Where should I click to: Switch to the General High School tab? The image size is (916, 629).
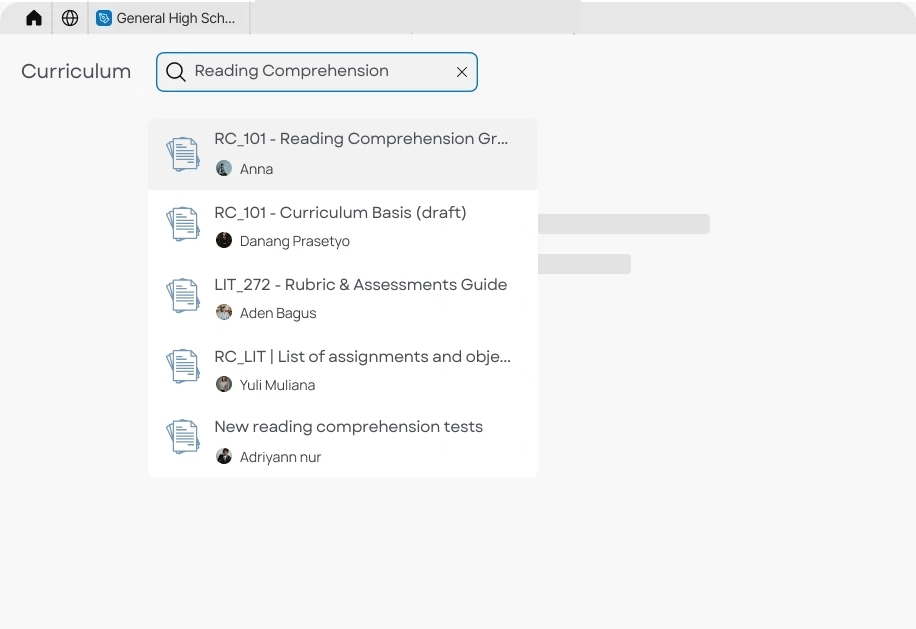[167, 18]
